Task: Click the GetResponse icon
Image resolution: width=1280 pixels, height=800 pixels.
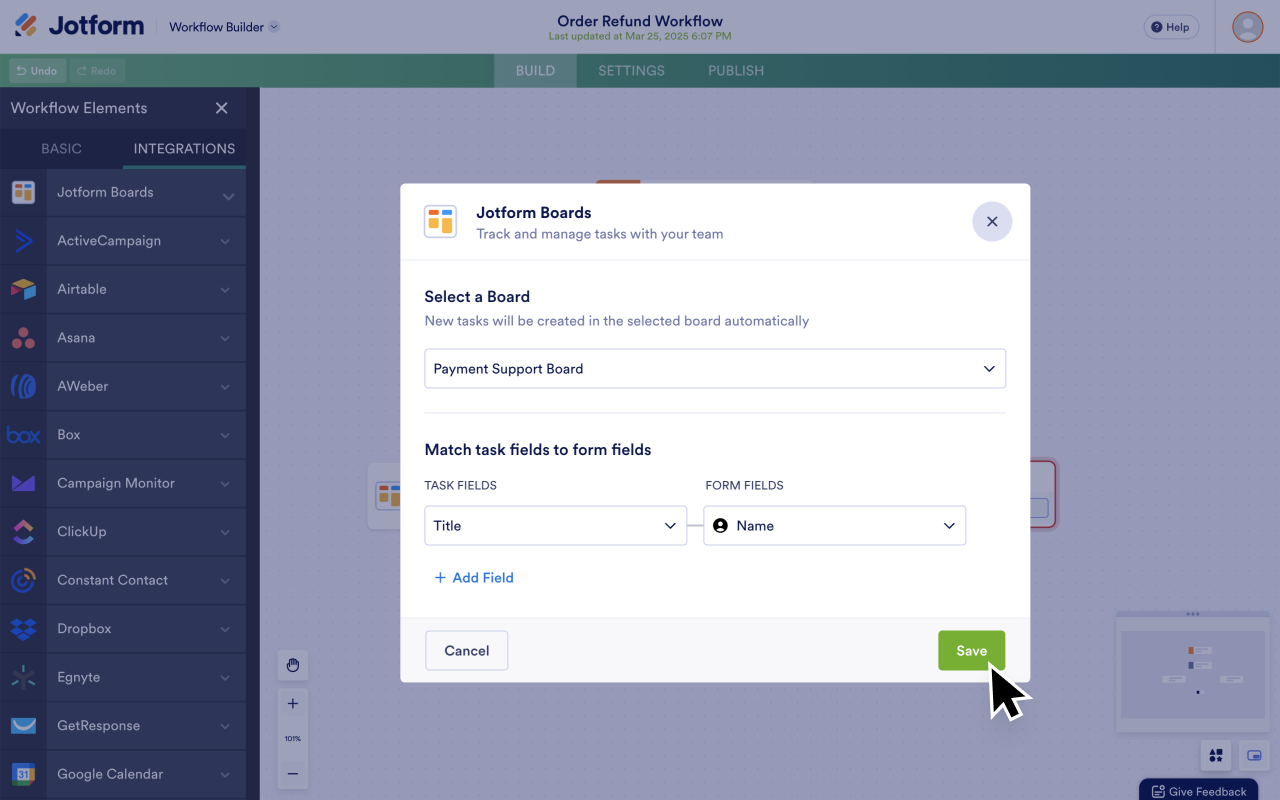Action: [23, 726]
